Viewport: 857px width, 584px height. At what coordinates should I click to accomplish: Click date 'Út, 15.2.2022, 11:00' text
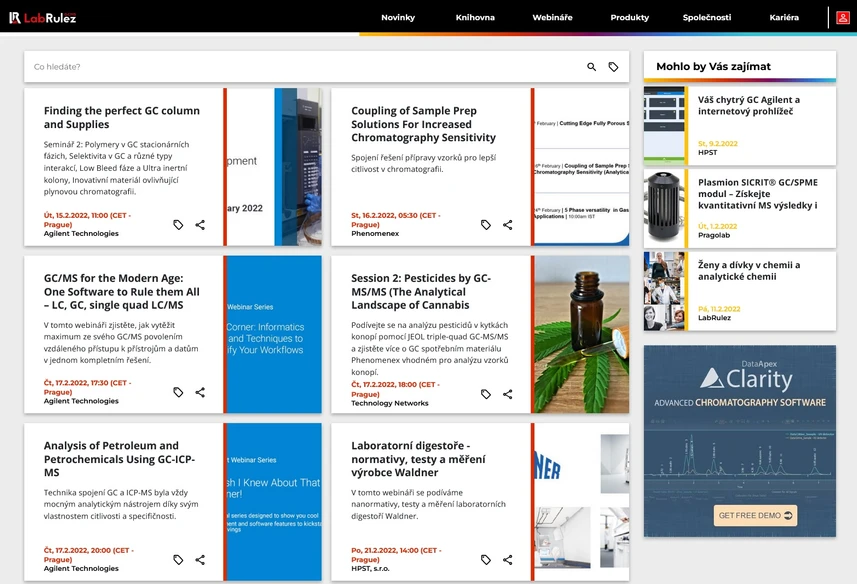click(x=87, y=220)
